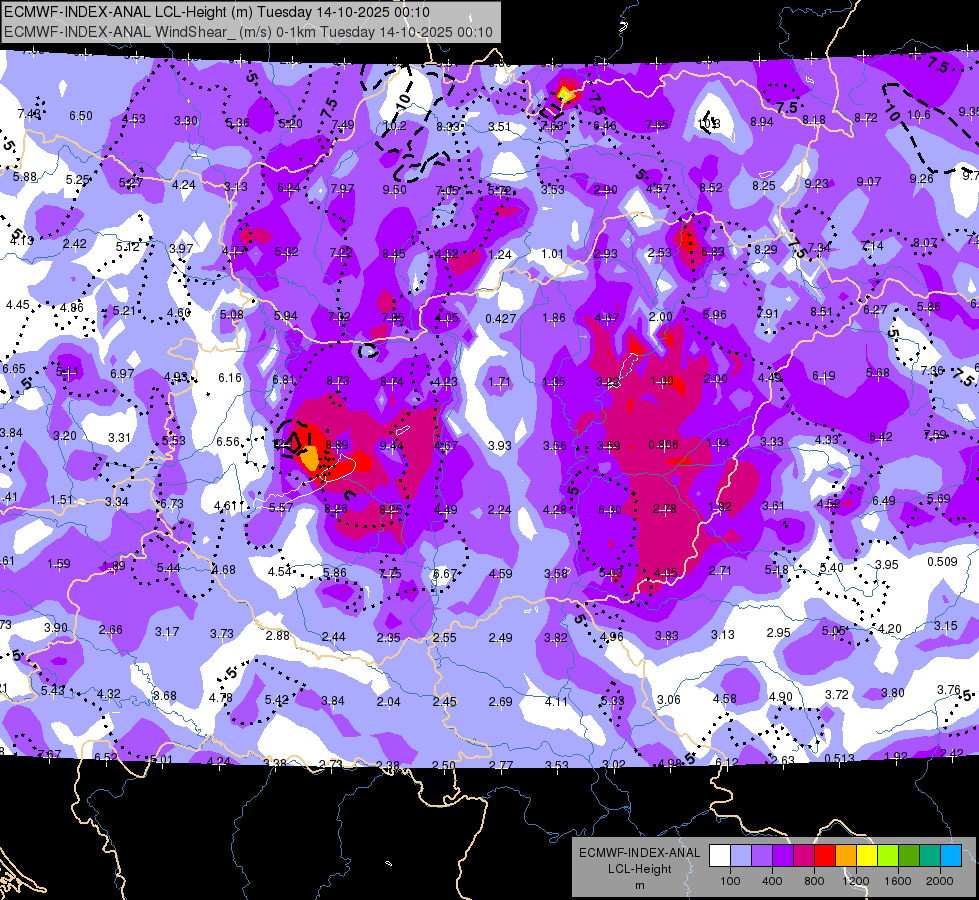The width and height of the screenshot is (979, 900).
Task: Click the grid value 6.30
Action: click(610, 510)
